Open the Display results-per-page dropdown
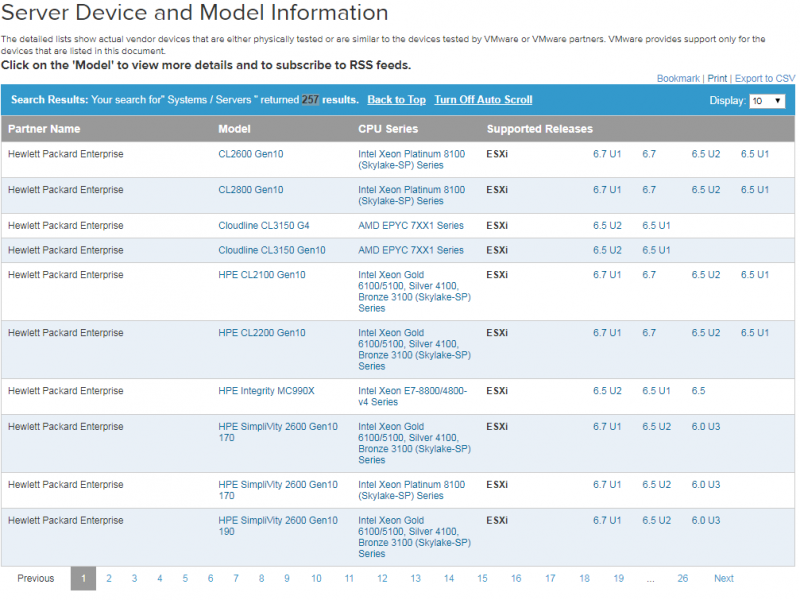Image resolution: width=800 pixels, height=600 pixels. click(x=767, y=101)
